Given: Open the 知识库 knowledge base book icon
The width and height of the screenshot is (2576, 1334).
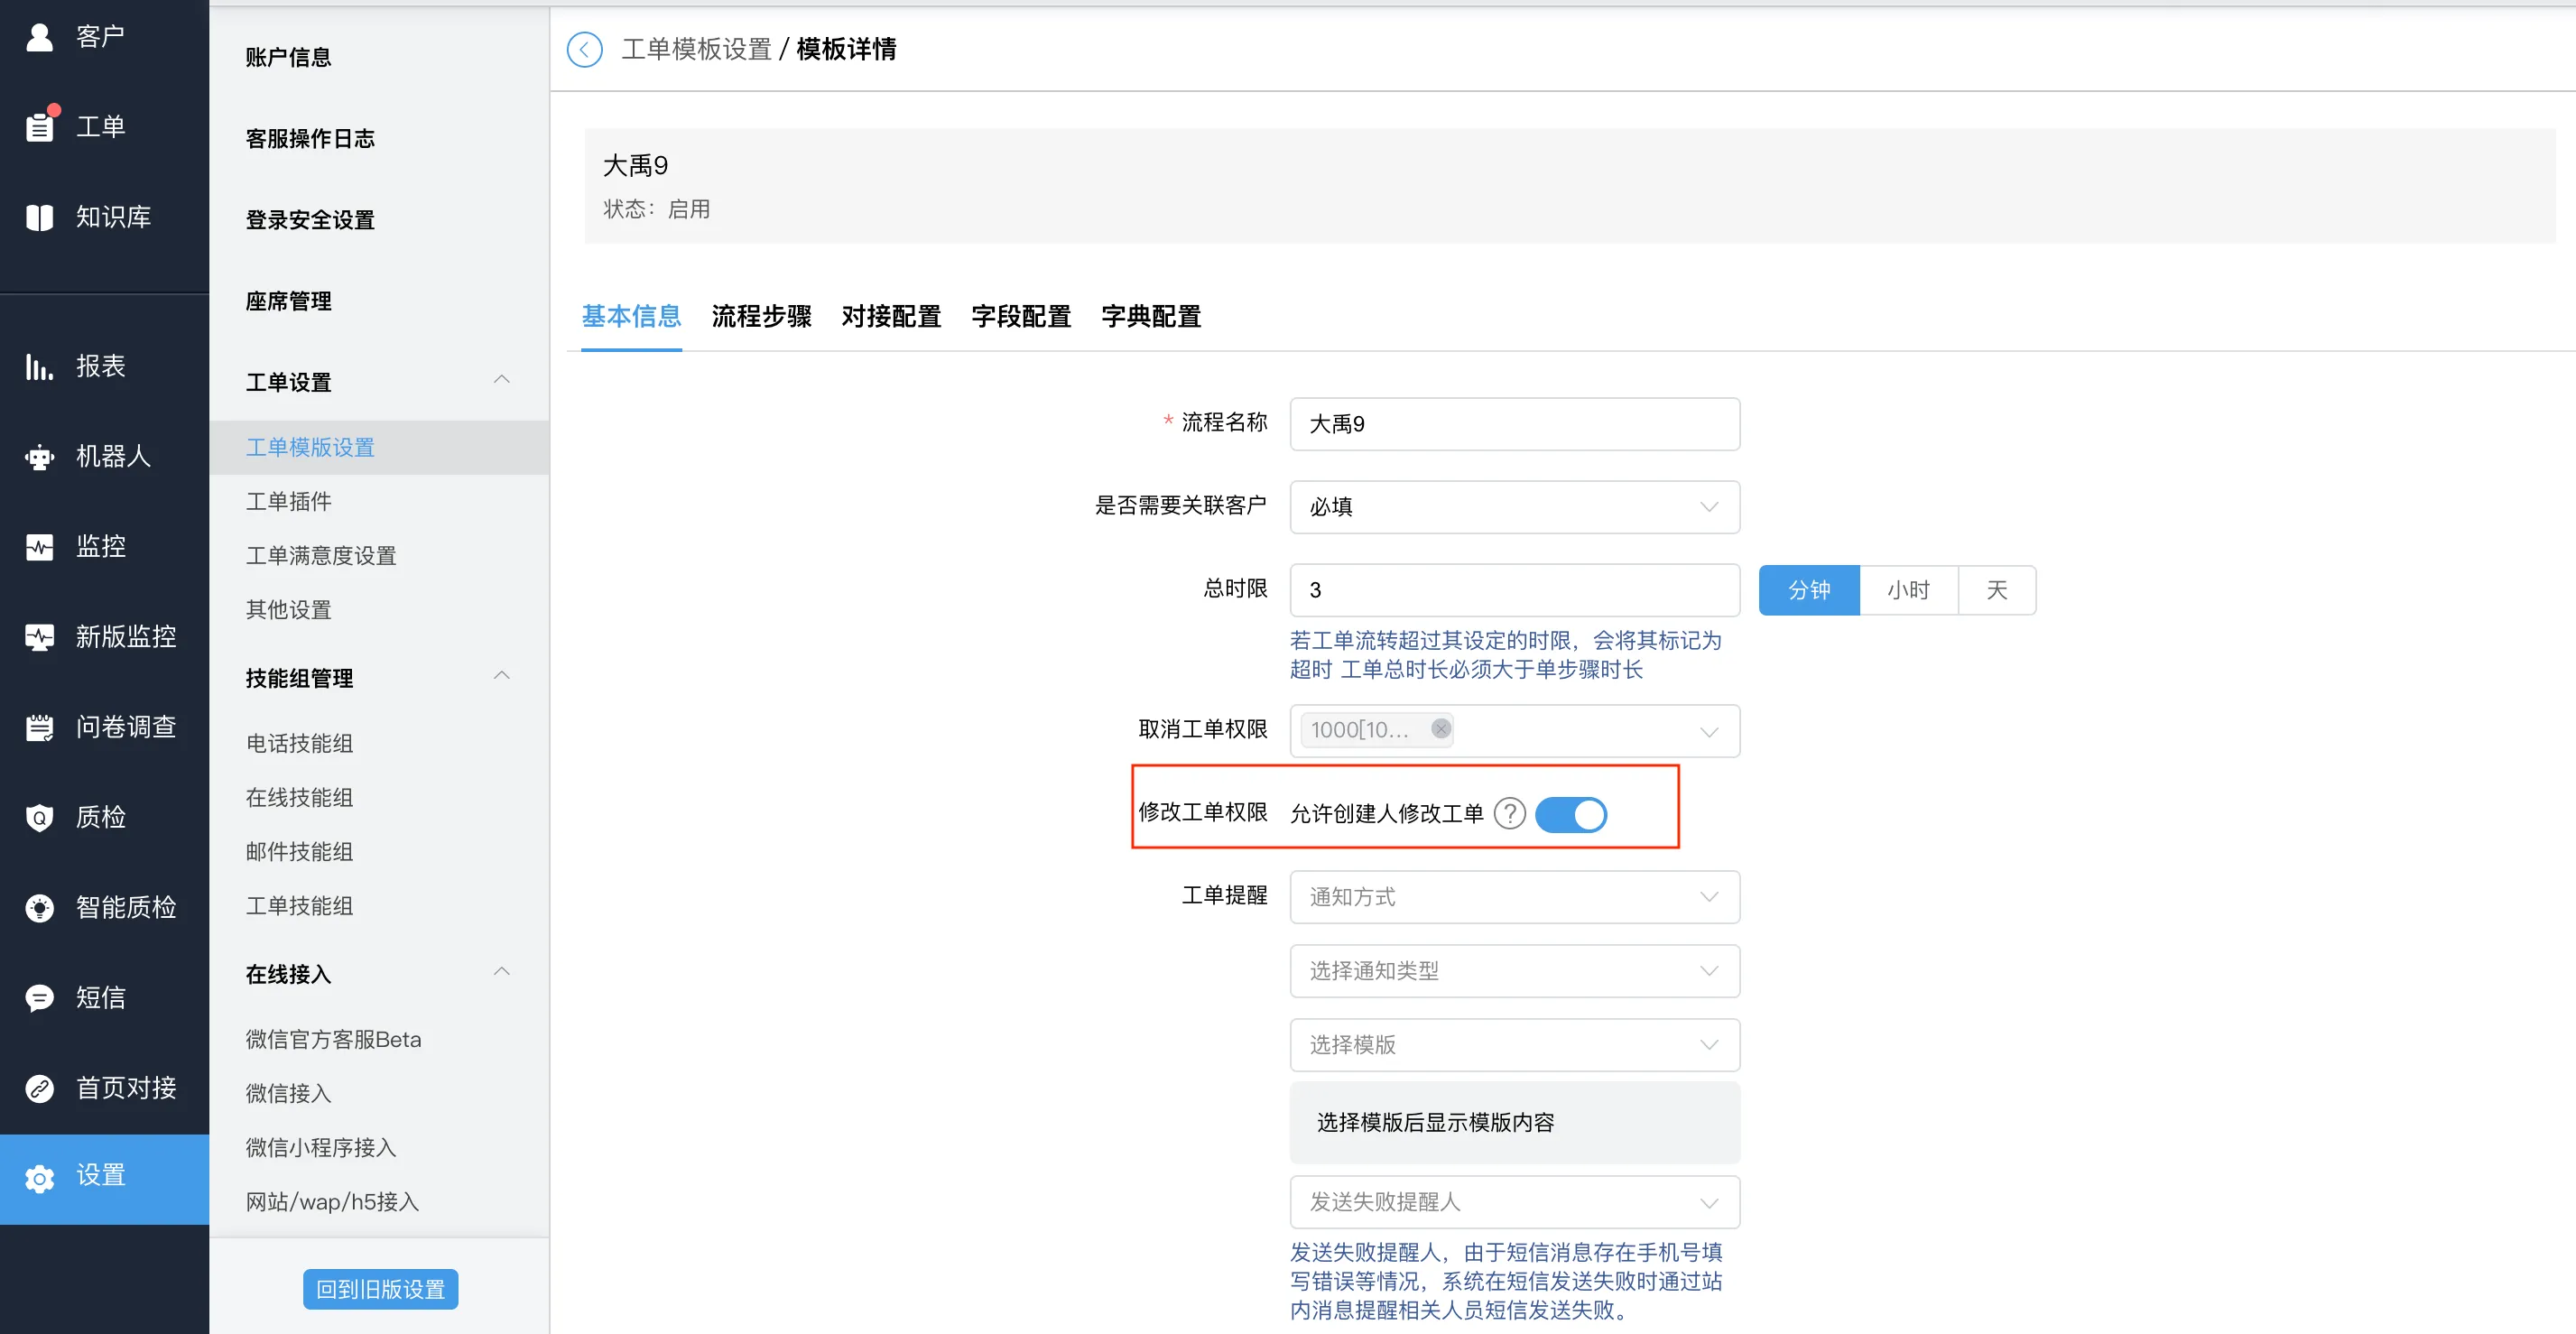Looking at the screenshot, I should point(39,217).
